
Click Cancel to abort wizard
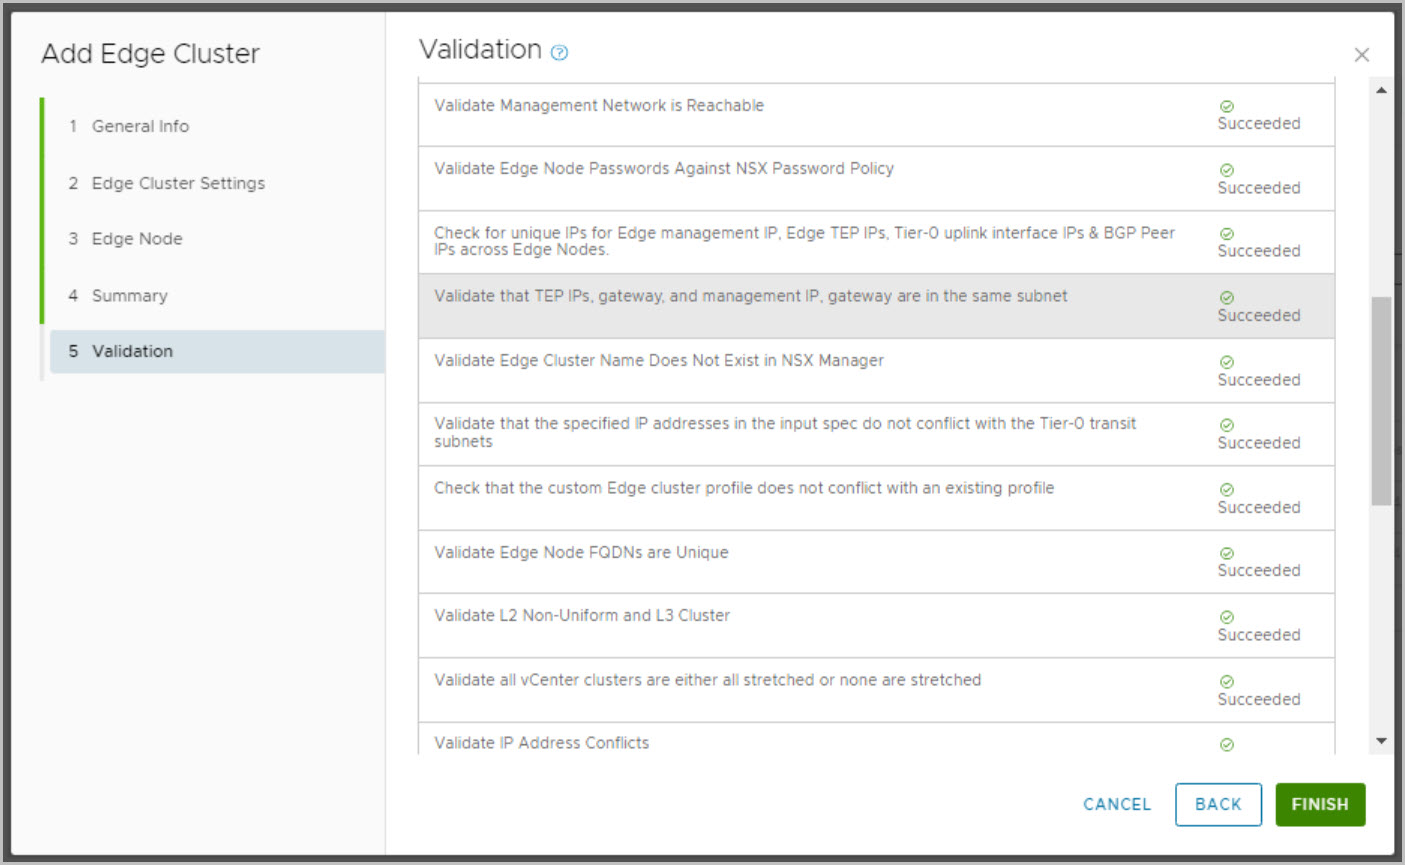click(x=1117, y=804)
